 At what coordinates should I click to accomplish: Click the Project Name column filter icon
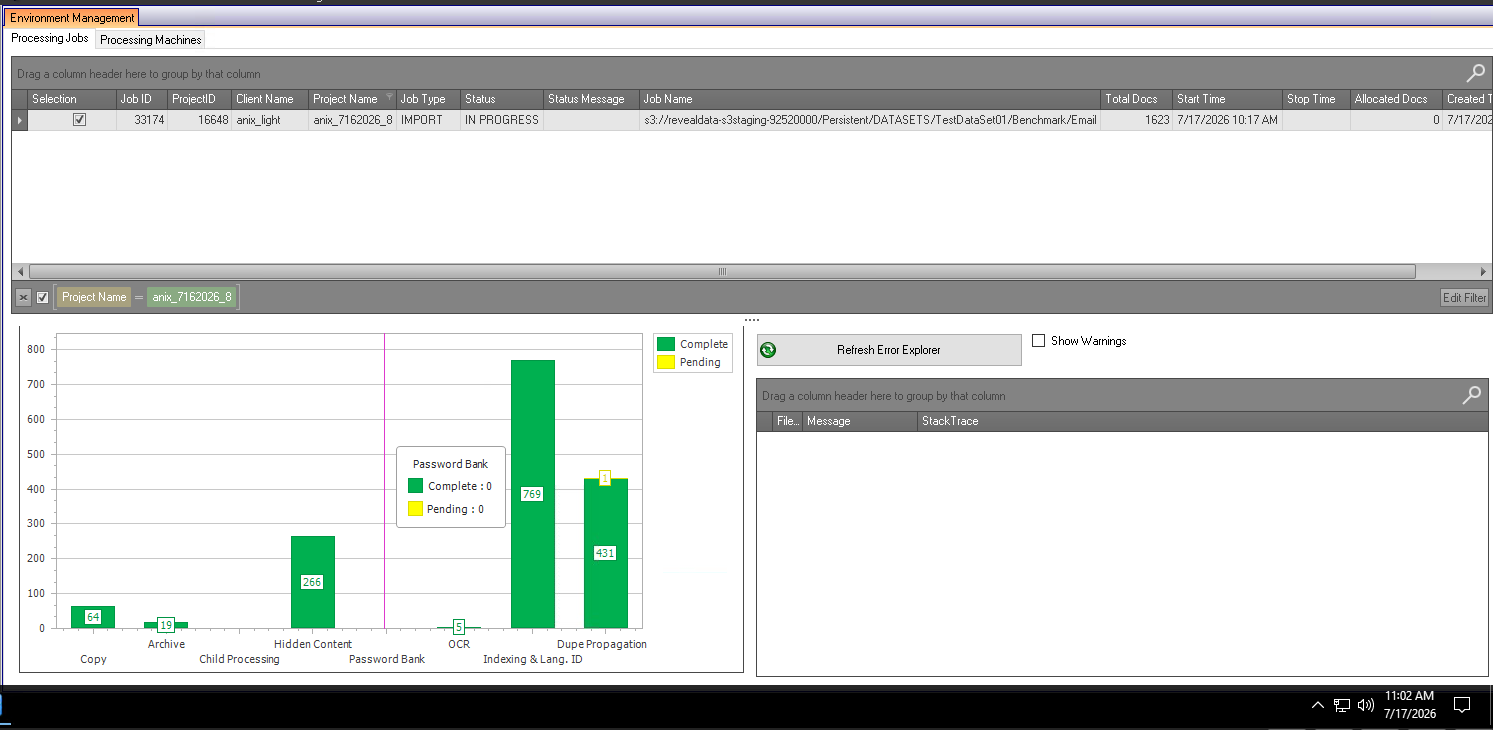pos(389,98)
